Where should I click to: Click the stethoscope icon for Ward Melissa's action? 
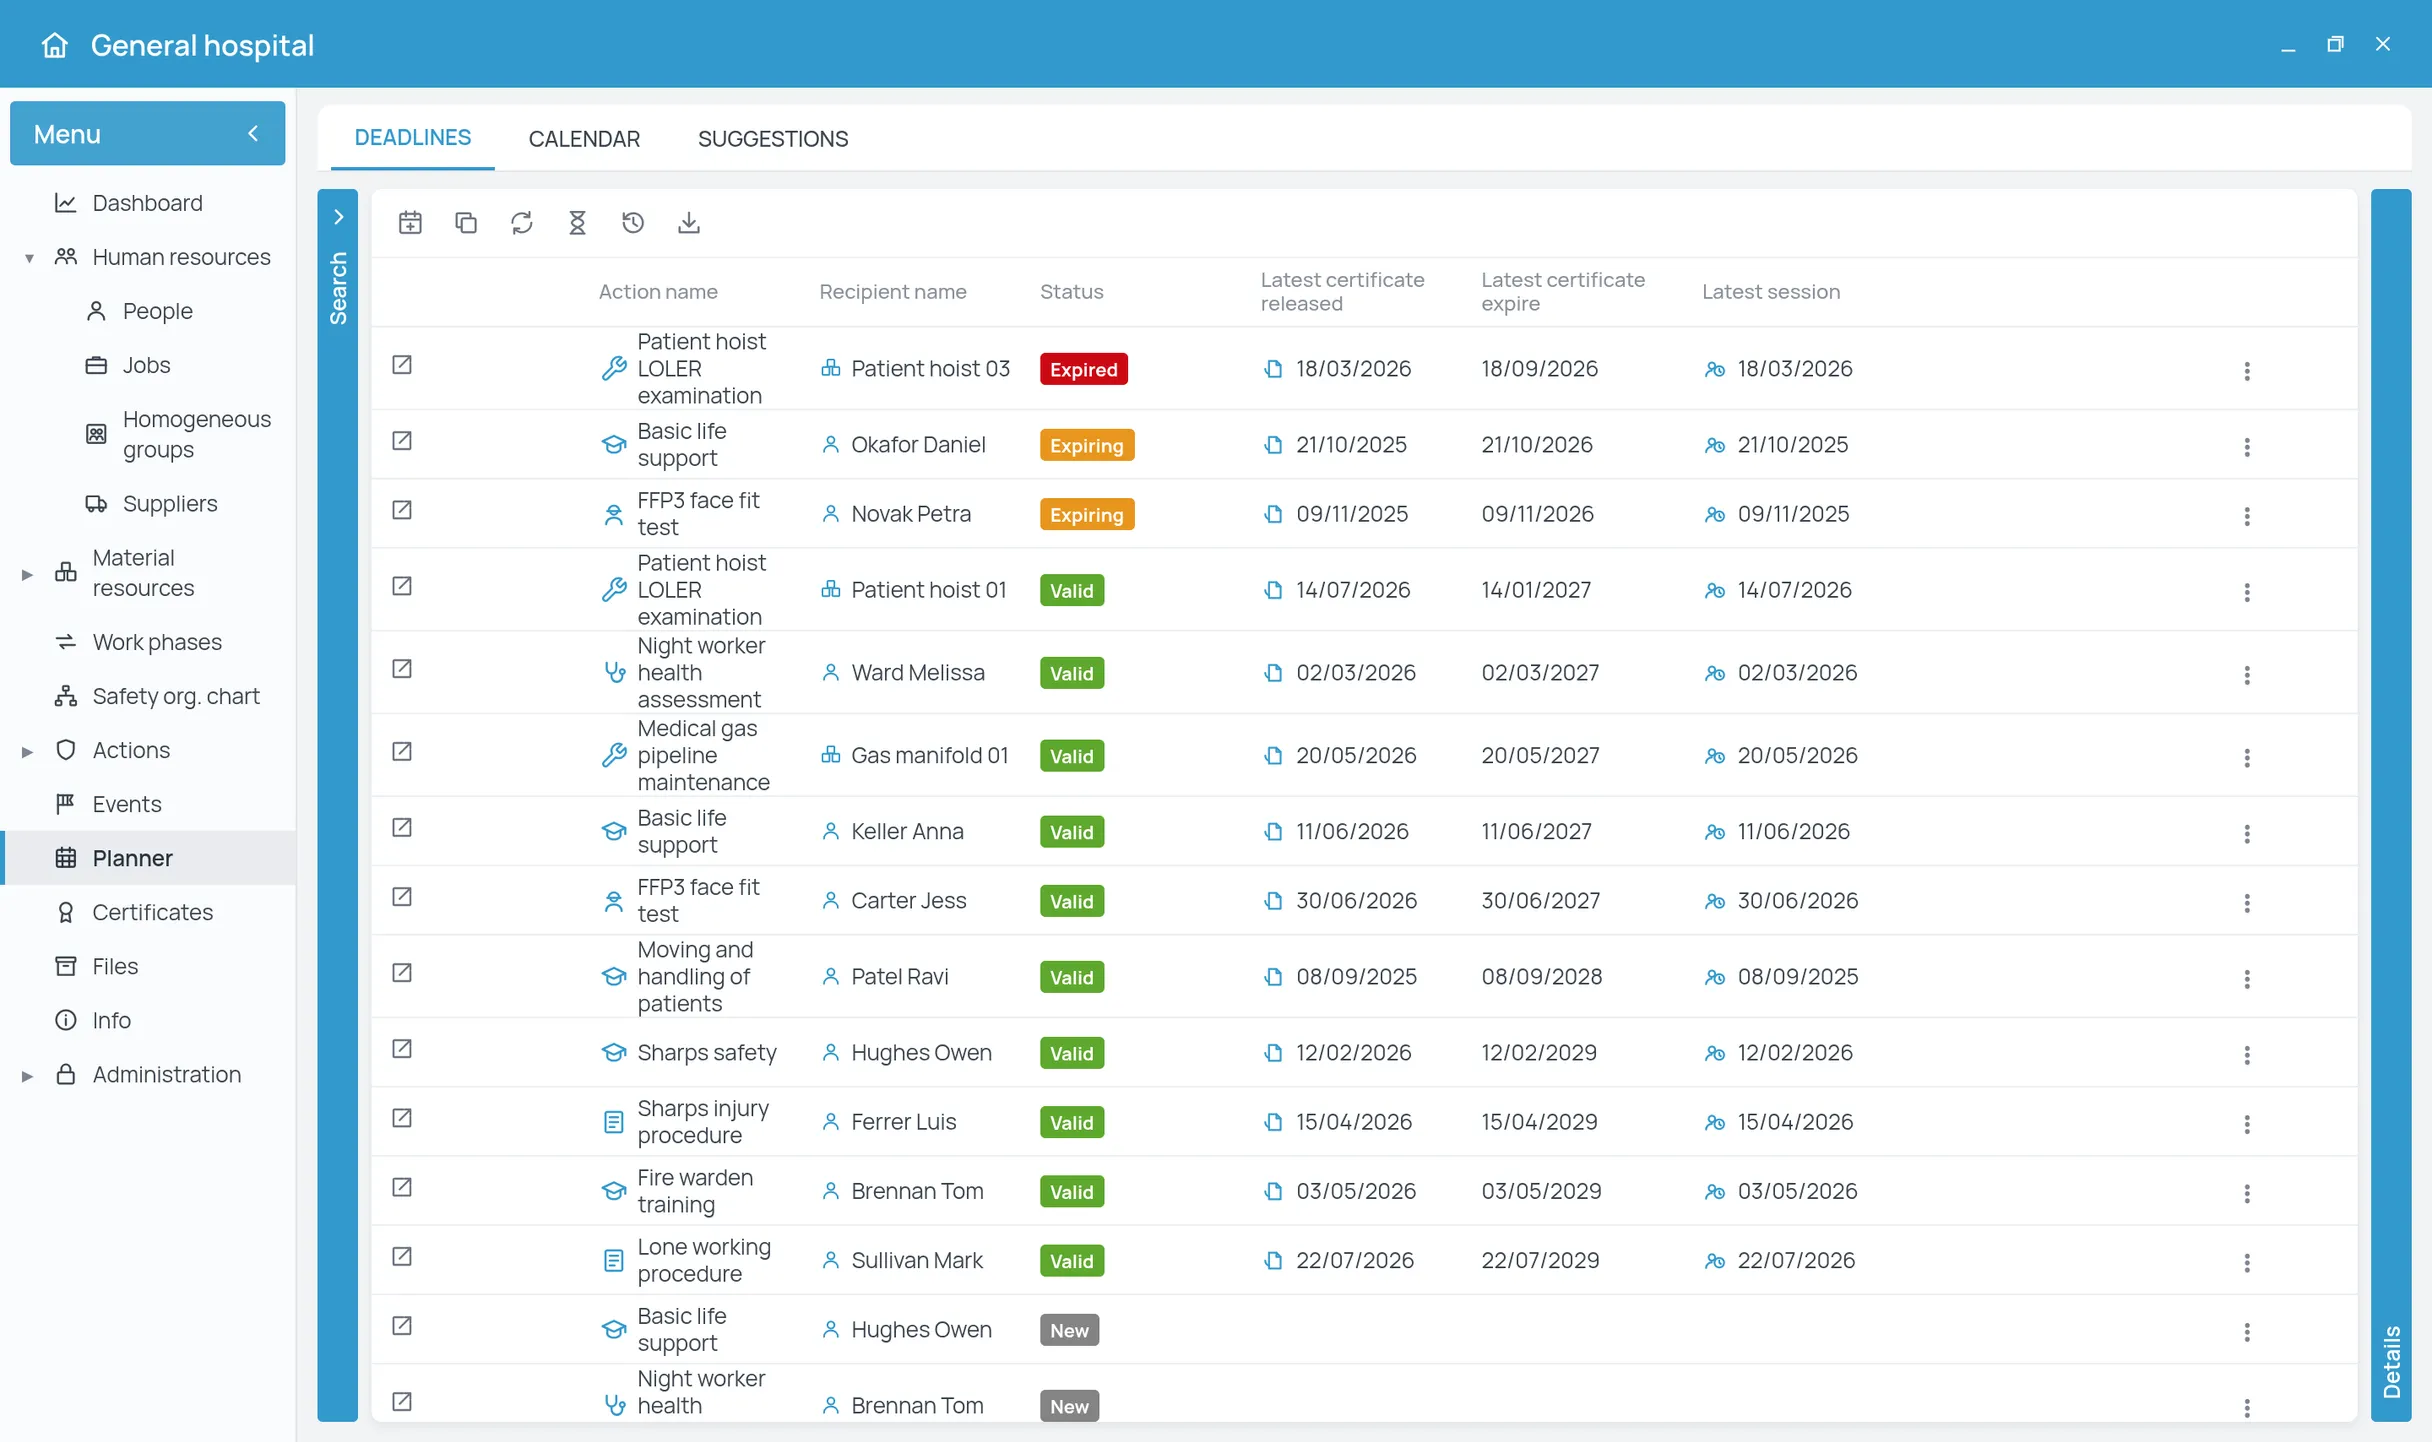[614, 673]
